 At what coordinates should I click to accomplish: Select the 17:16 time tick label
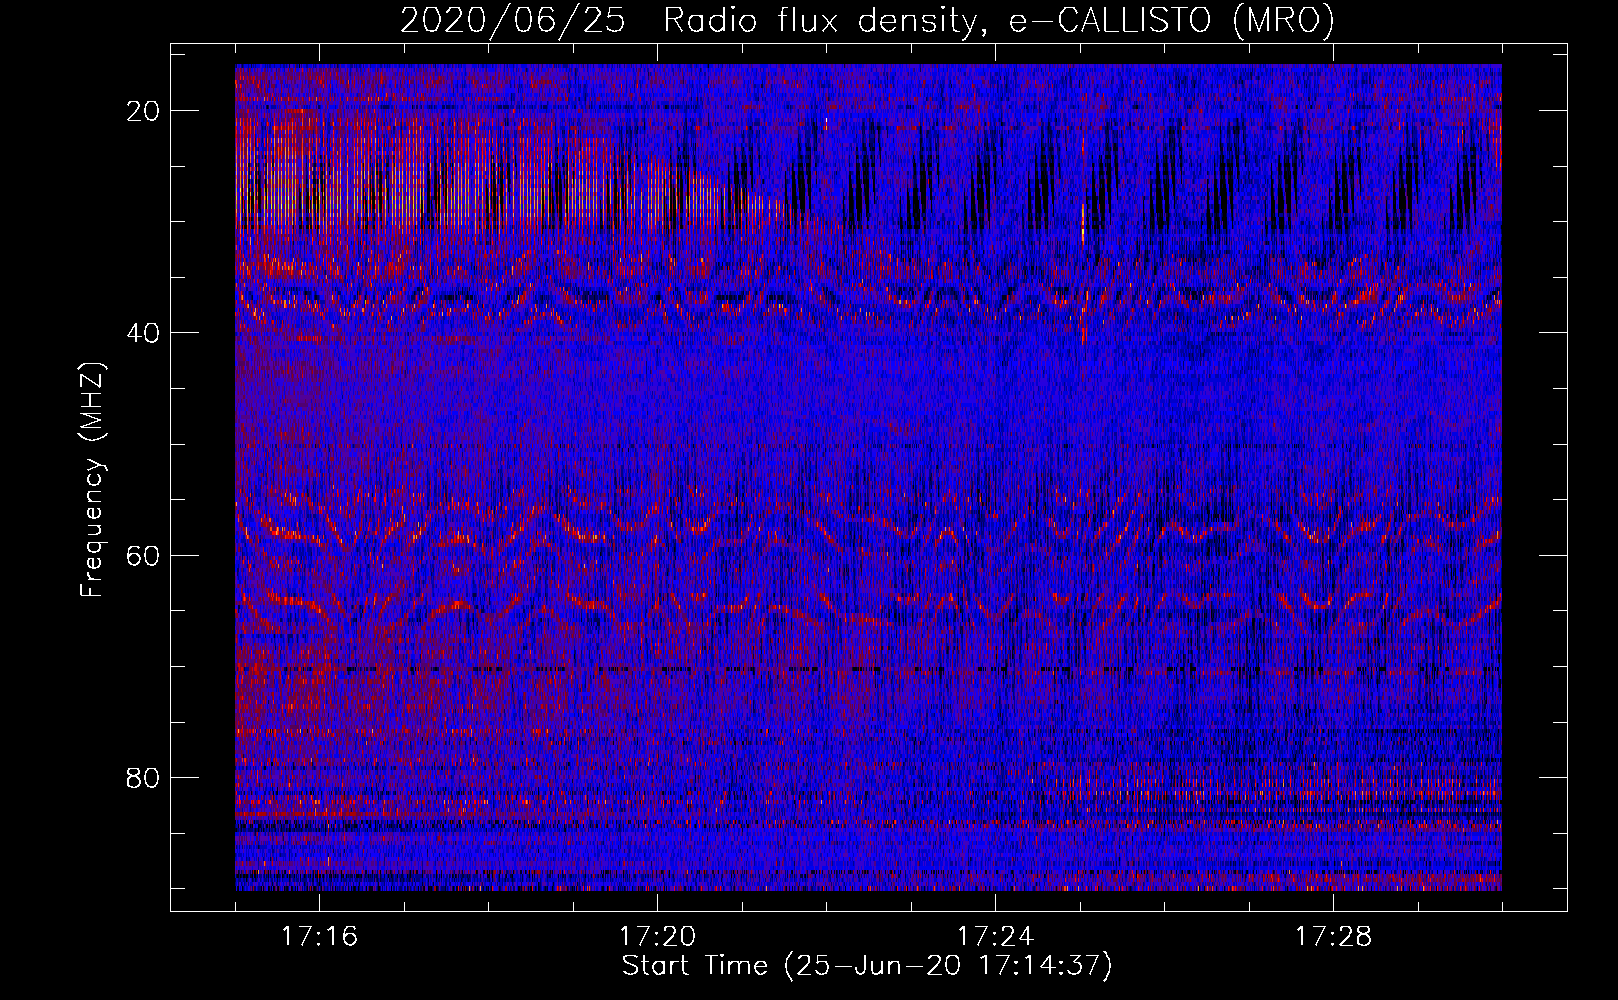tap(319, 937)
